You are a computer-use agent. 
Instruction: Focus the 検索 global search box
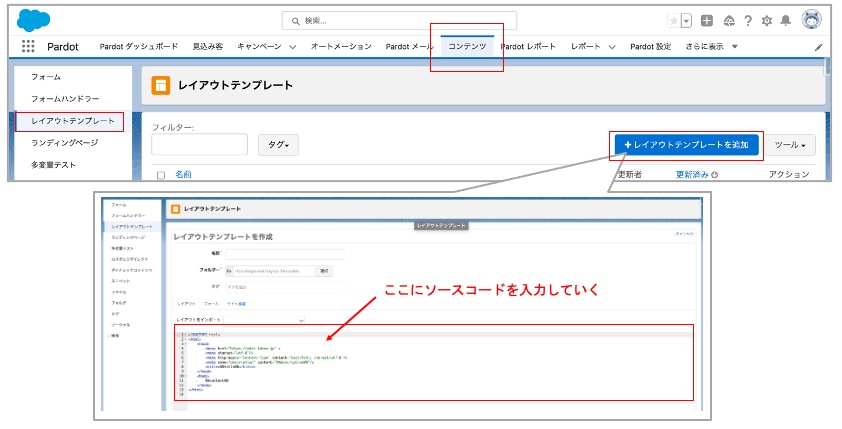point(399,20)
